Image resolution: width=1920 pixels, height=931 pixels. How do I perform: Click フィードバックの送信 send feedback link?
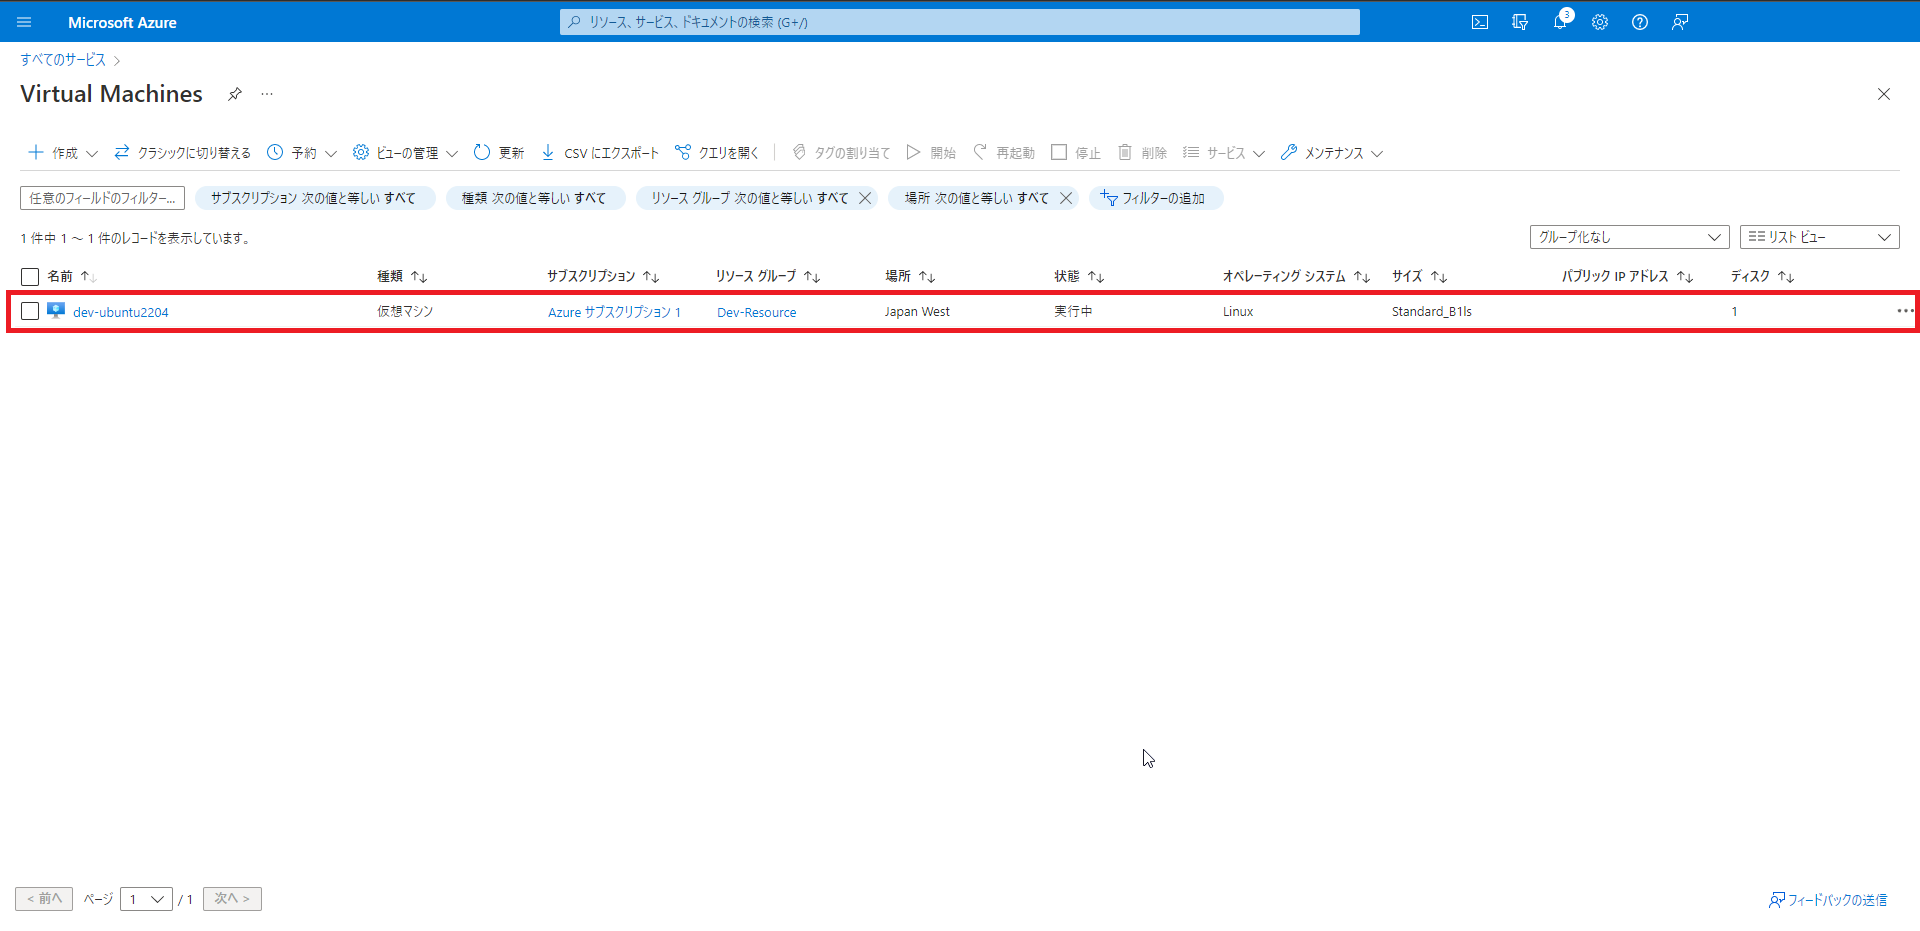[1828, 900]
